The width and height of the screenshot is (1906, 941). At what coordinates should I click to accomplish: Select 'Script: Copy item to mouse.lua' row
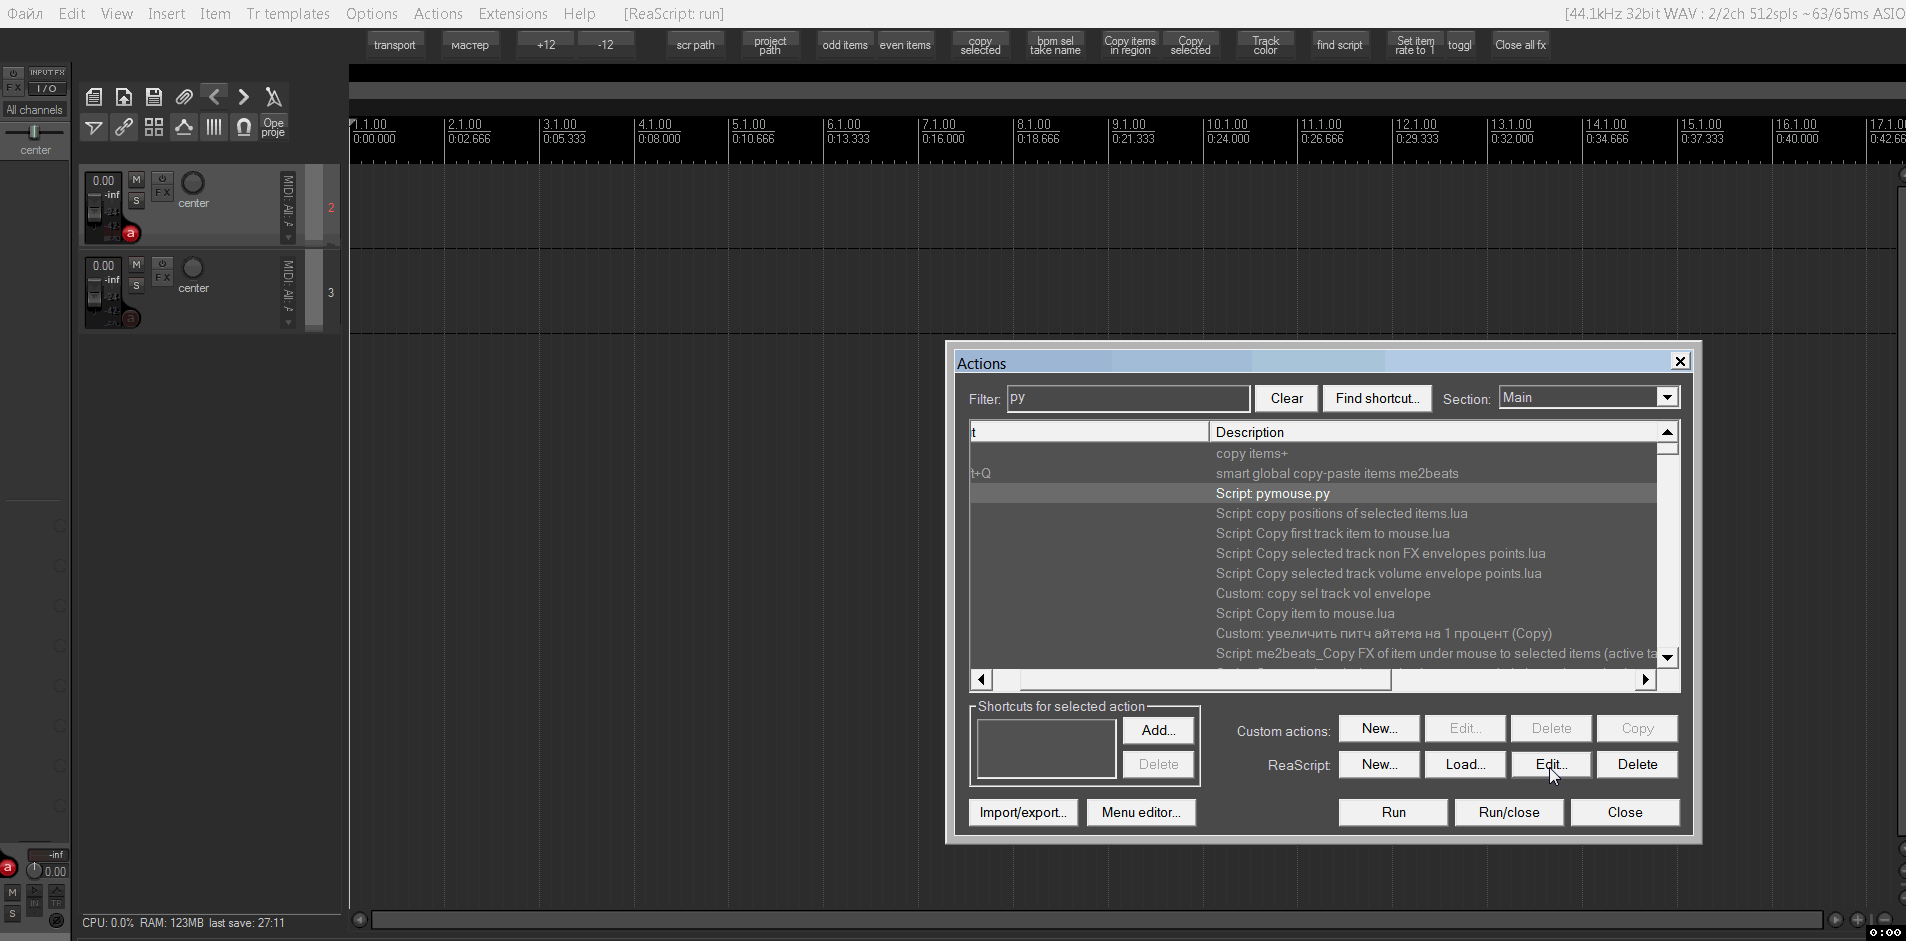pos(1313,613)
